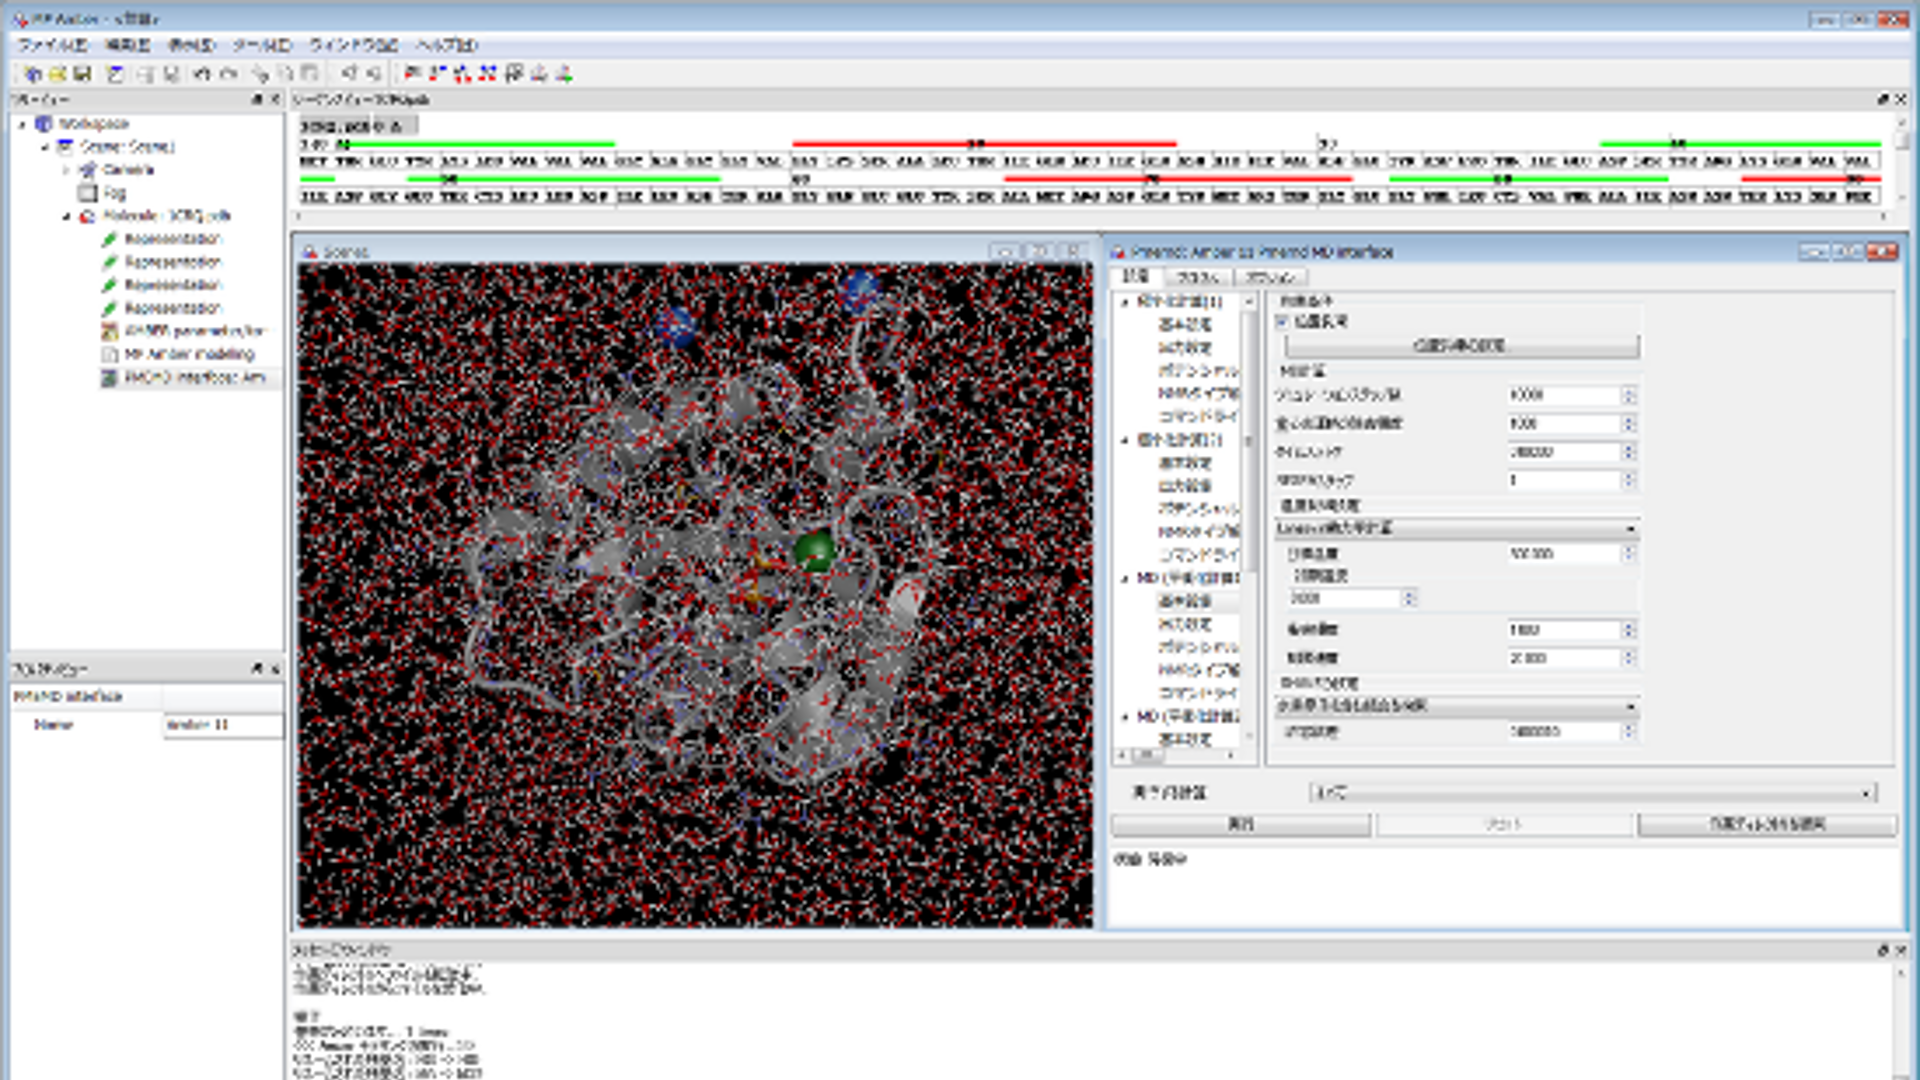Open the Tools menu
Image resolution: width=1920 pixels, height=1080 pixels.
point(261,45)
